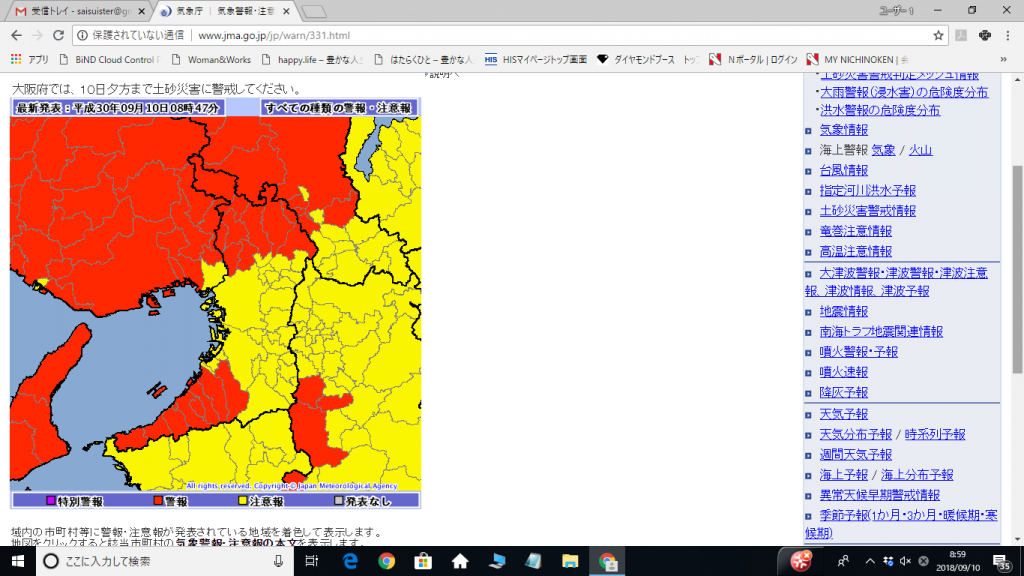This screenshot has width=1024, height=576.
Task: Open the アプリ apps shortcut in bookmarks bar
Action: [x=30, y=59]
